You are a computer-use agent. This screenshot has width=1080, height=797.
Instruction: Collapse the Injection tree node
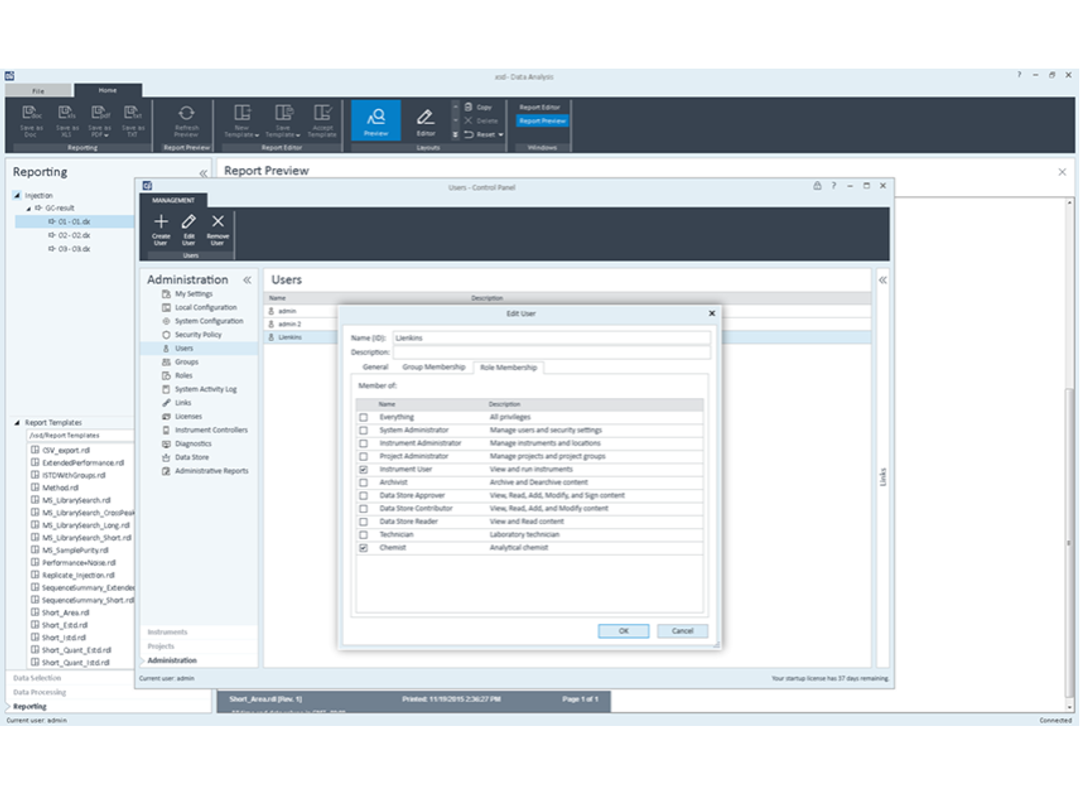click(17, 196)
